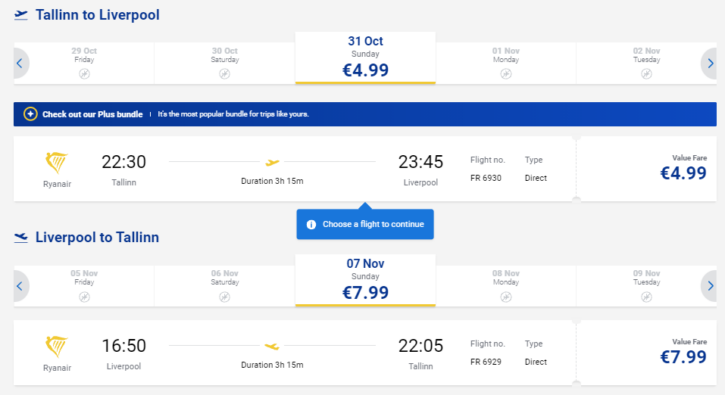The width and height of the screenshot is (725, 395).
Task: Choose the €7.99 Value Fare return flight
Action: (647, 352)
